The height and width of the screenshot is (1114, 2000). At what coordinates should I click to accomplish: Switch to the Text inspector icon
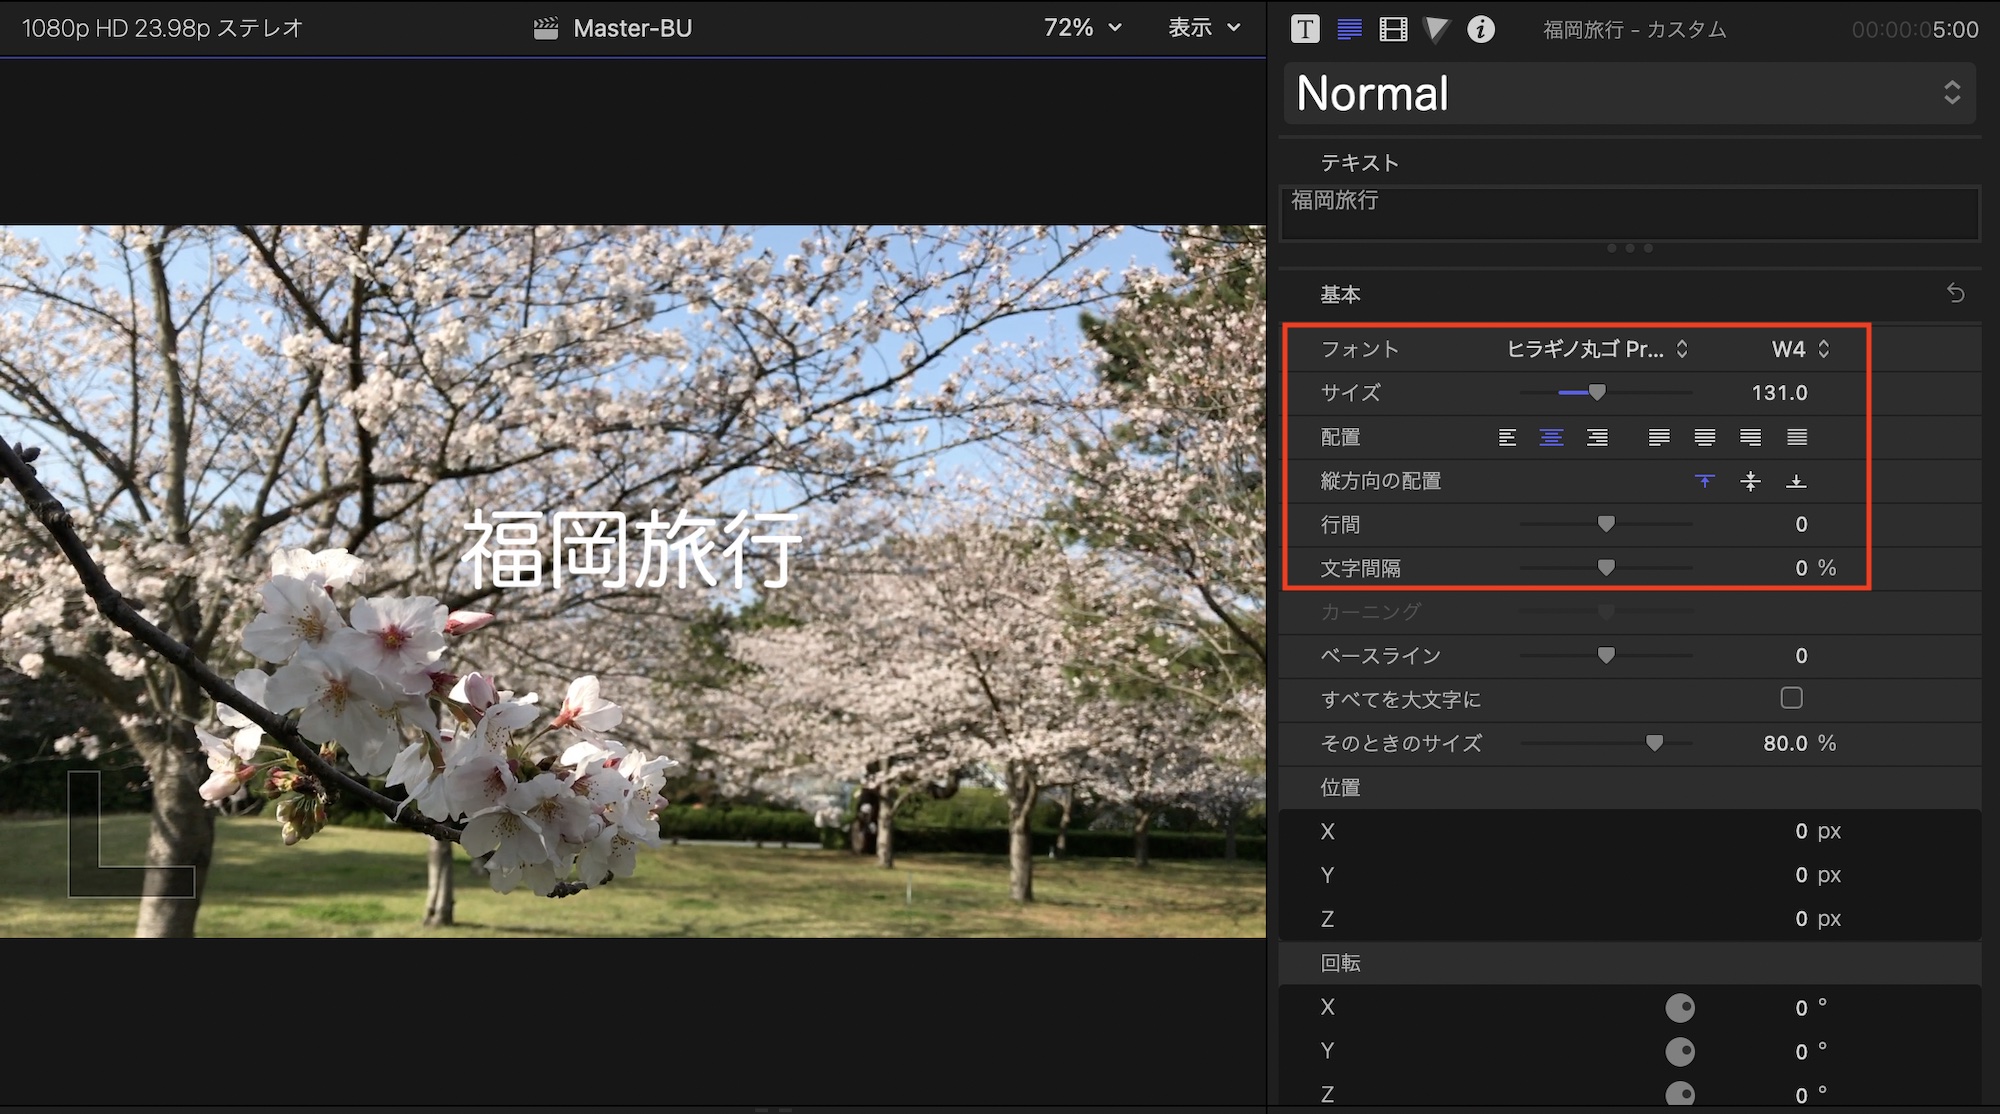pos(1349,29)
